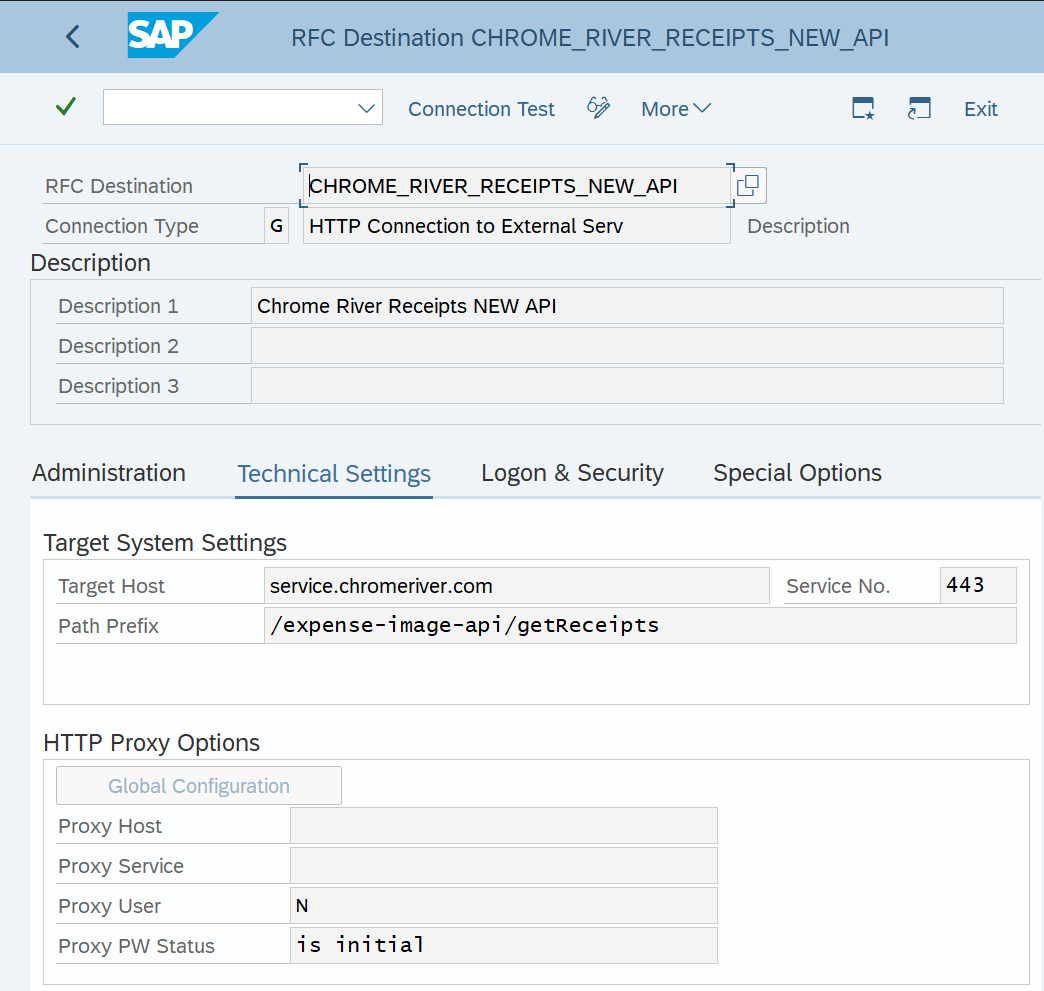The width and height of the screenshot is (1044, 991).
Task: Click the Exit button
Action: (x=980, y=108)
